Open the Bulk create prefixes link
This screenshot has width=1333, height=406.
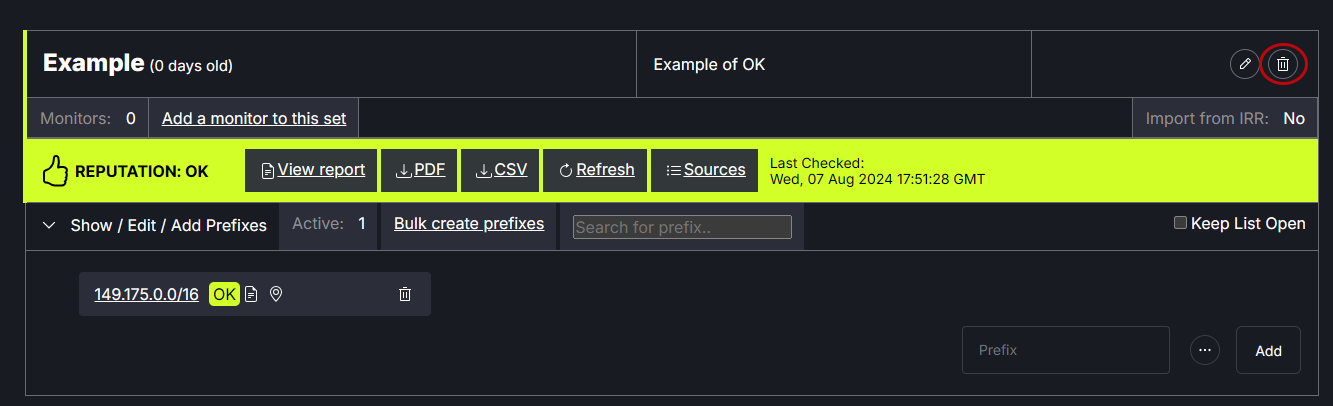pos(469,223)
